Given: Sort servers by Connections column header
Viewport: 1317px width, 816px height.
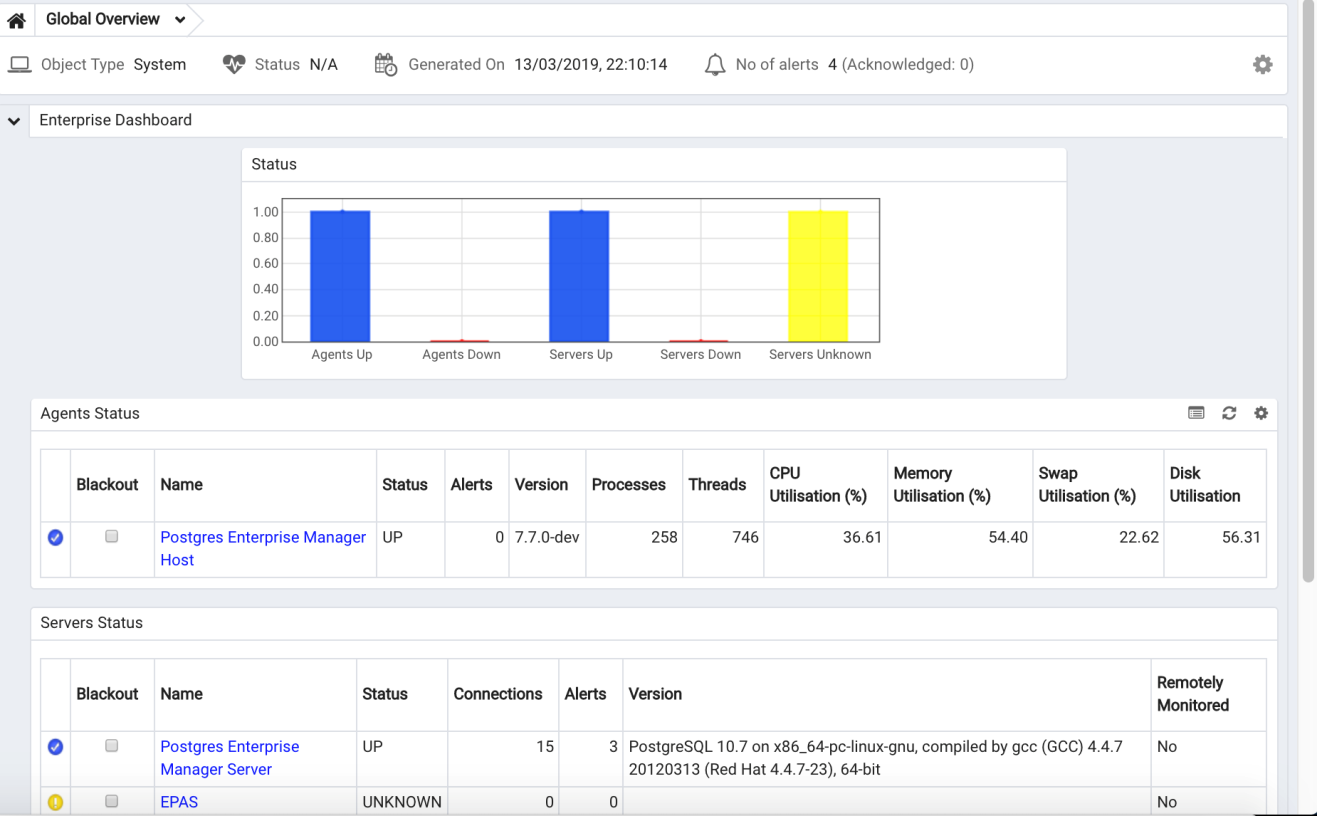Looking at the screenshot, I should [x=498, y=694].
